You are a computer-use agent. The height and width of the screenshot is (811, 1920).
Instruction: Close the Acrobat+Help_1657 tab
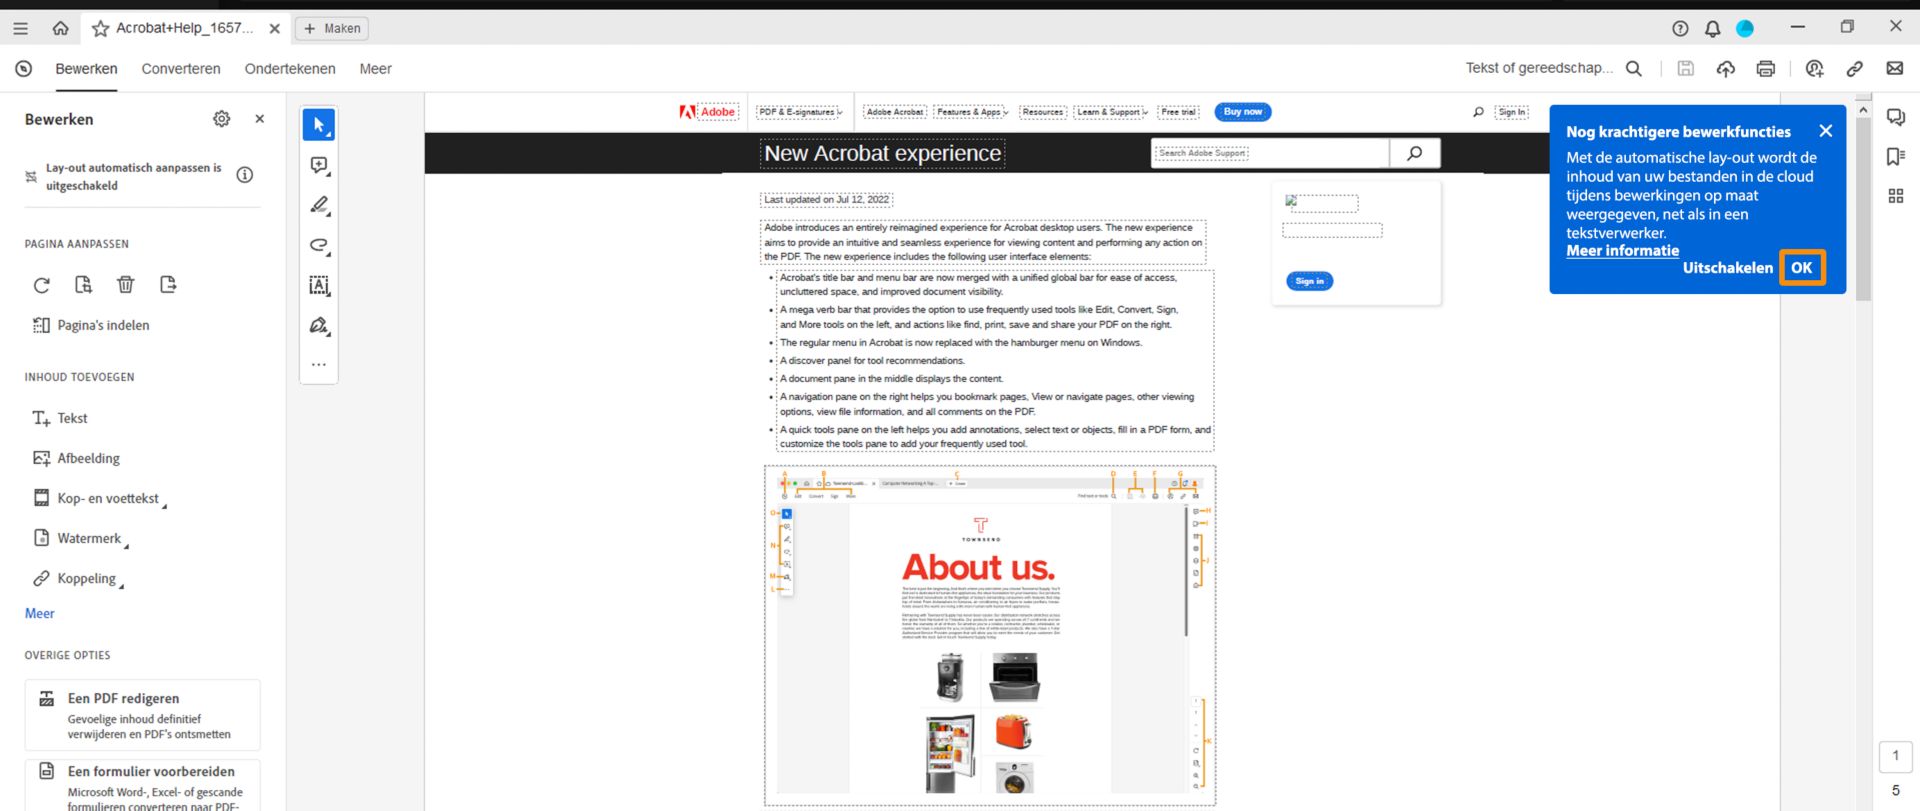pos(274,29)
